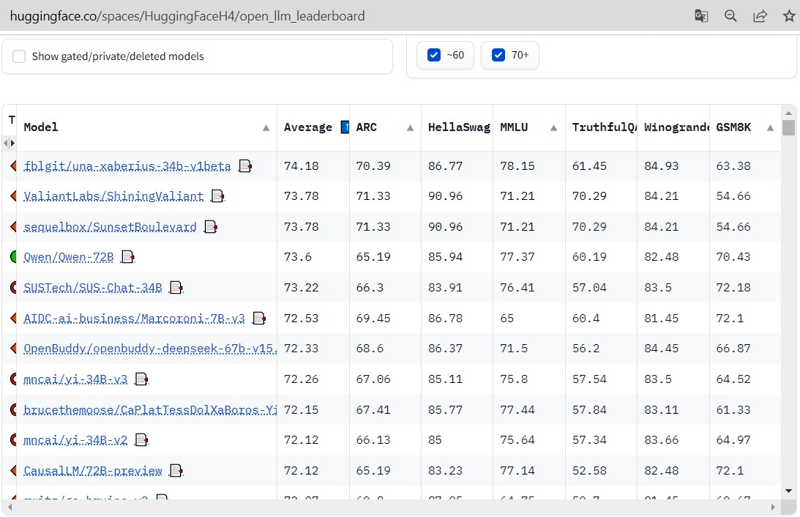This screenshot has width=800, height=517.
Task: Open brucethemoose/CaPlatTessDolXaBoros model link
Action: pyautogui.click(x=150, y=410)
